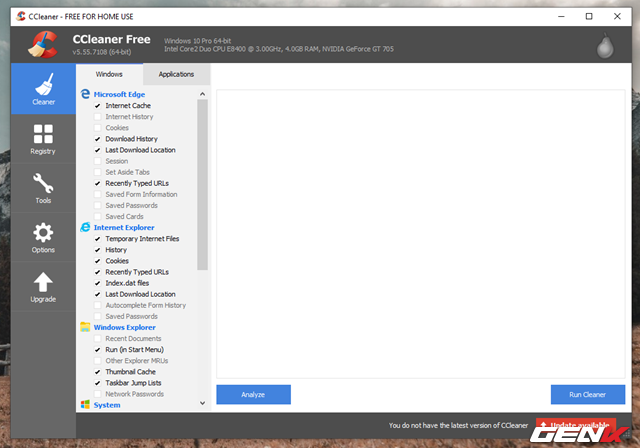
Task: Click the scroll up arrow in list
Action: point(202,94)
